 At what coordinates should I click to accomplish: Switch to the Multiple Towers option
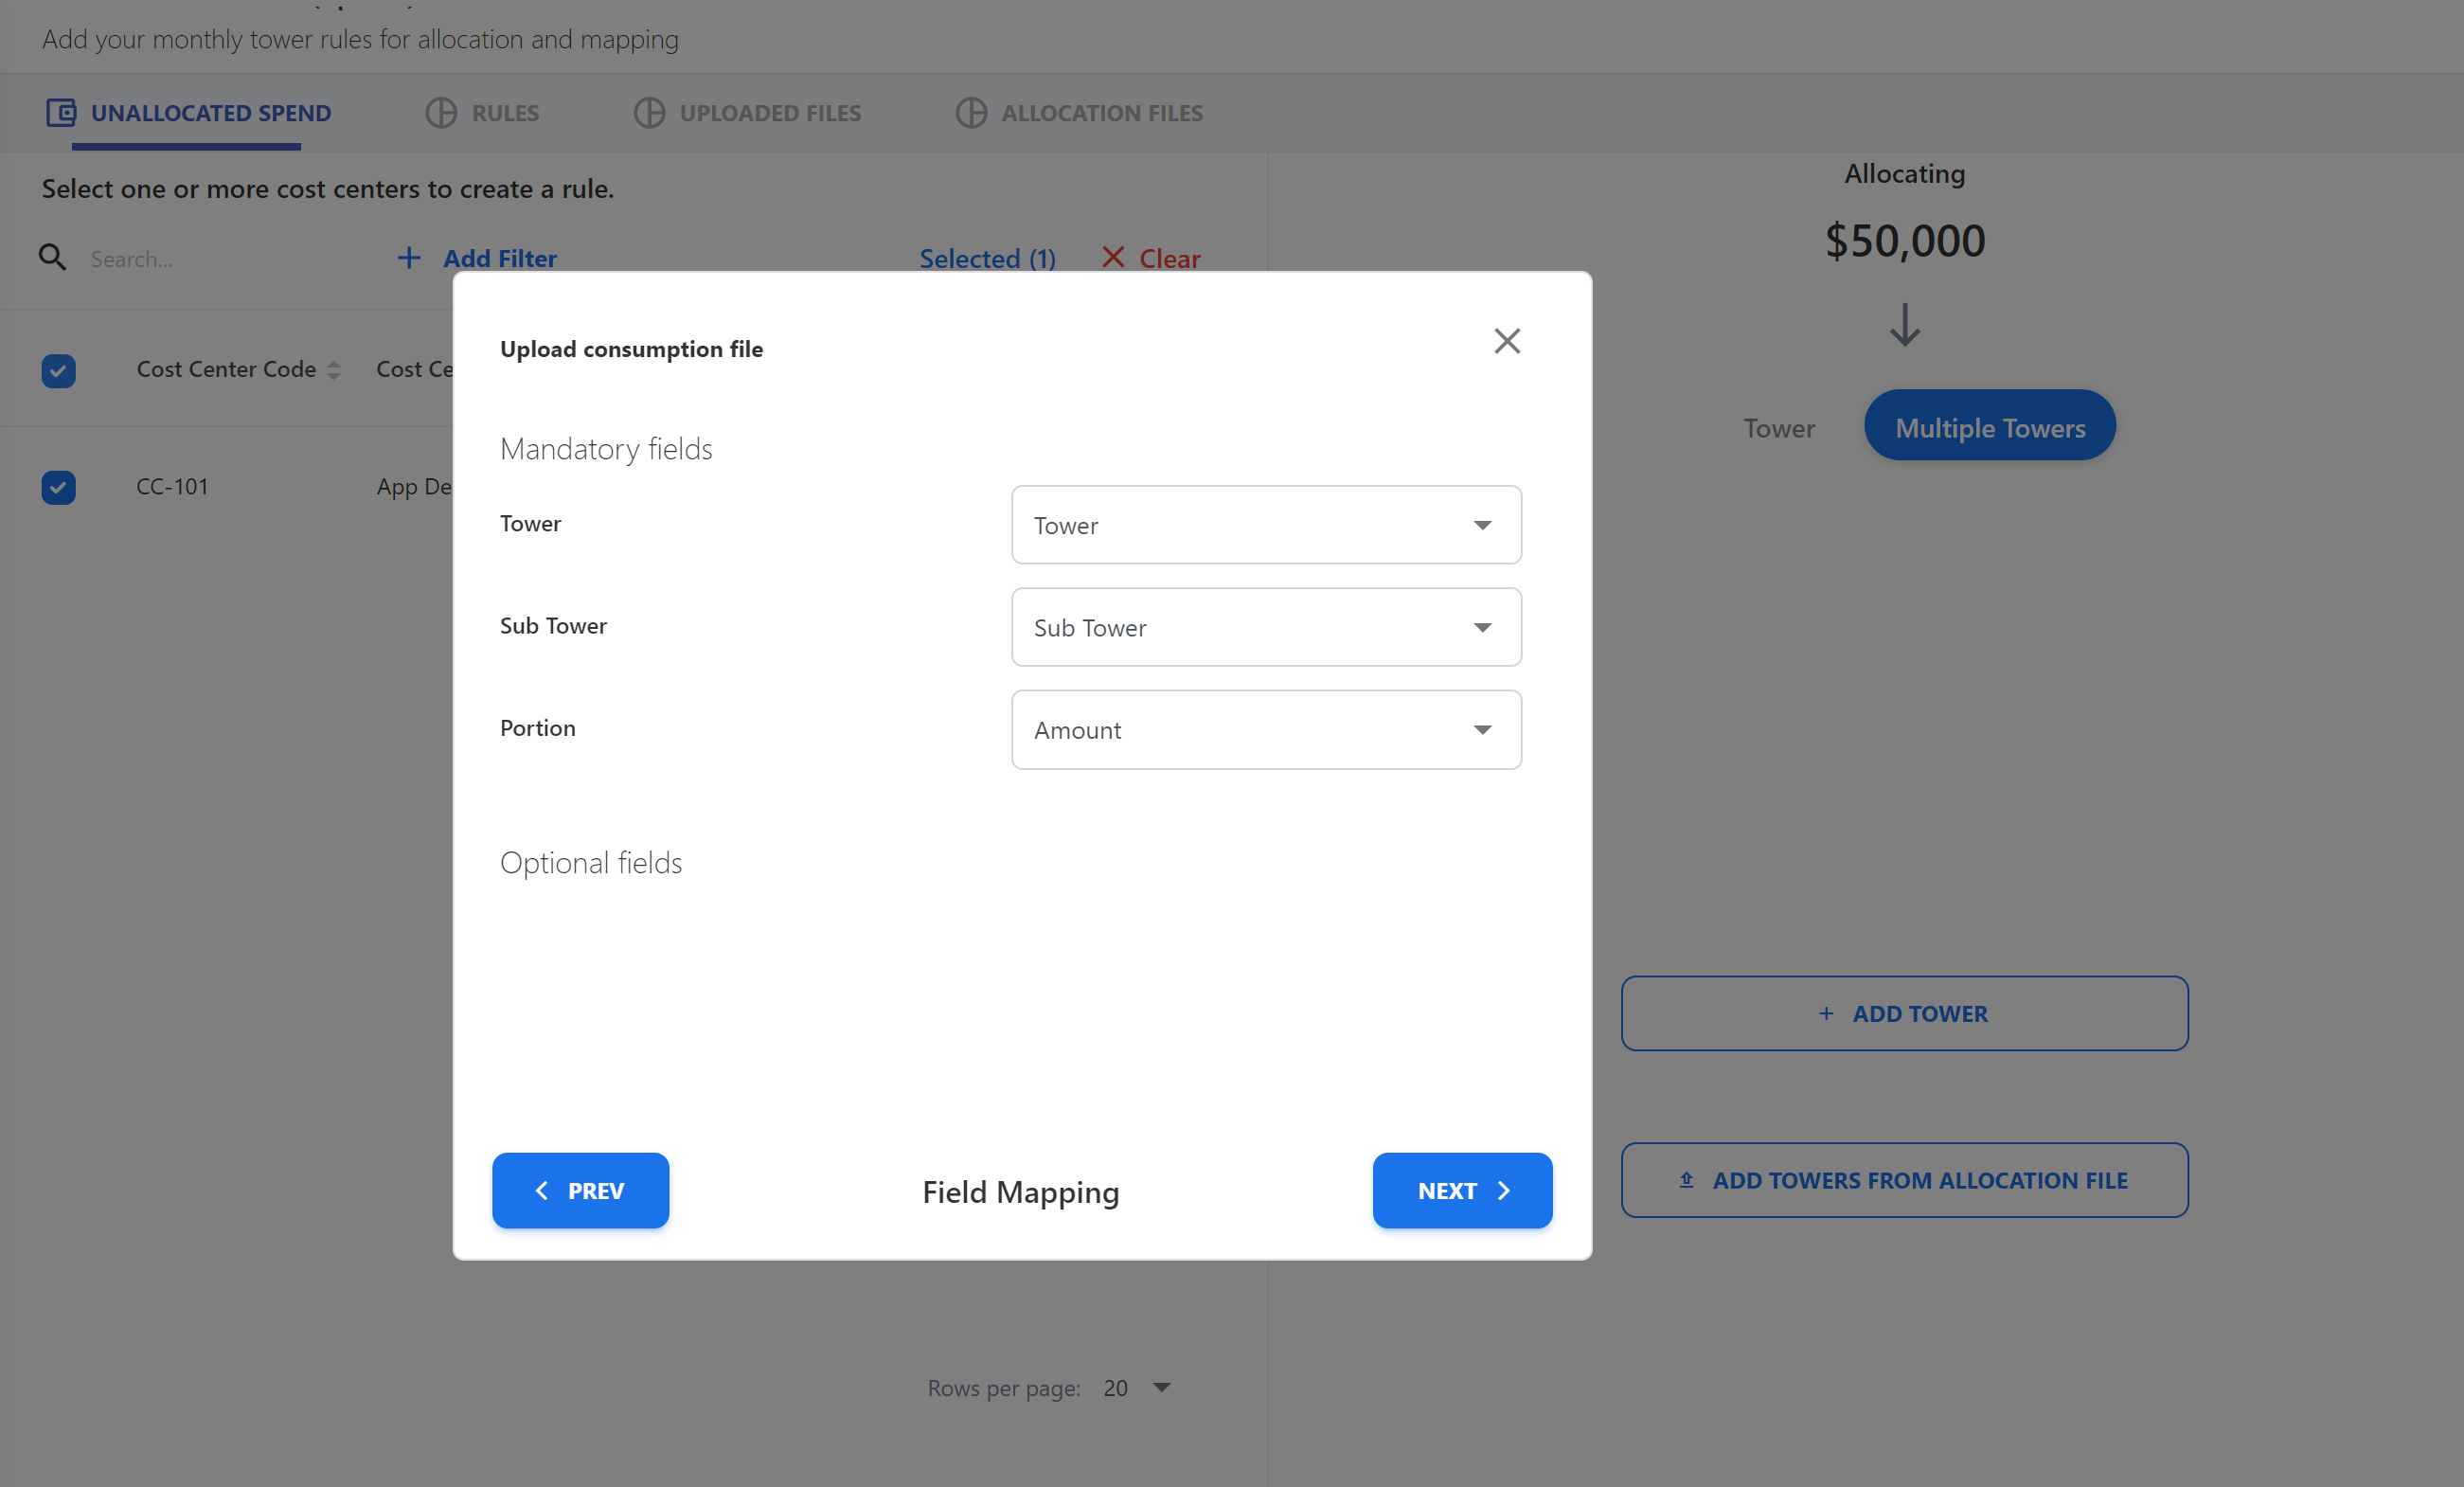coord(1989,427)
